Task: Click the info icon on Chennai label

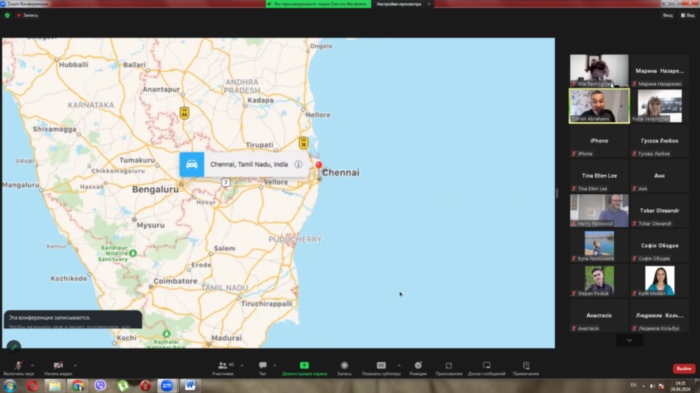Action: click(x=298, y=164)
